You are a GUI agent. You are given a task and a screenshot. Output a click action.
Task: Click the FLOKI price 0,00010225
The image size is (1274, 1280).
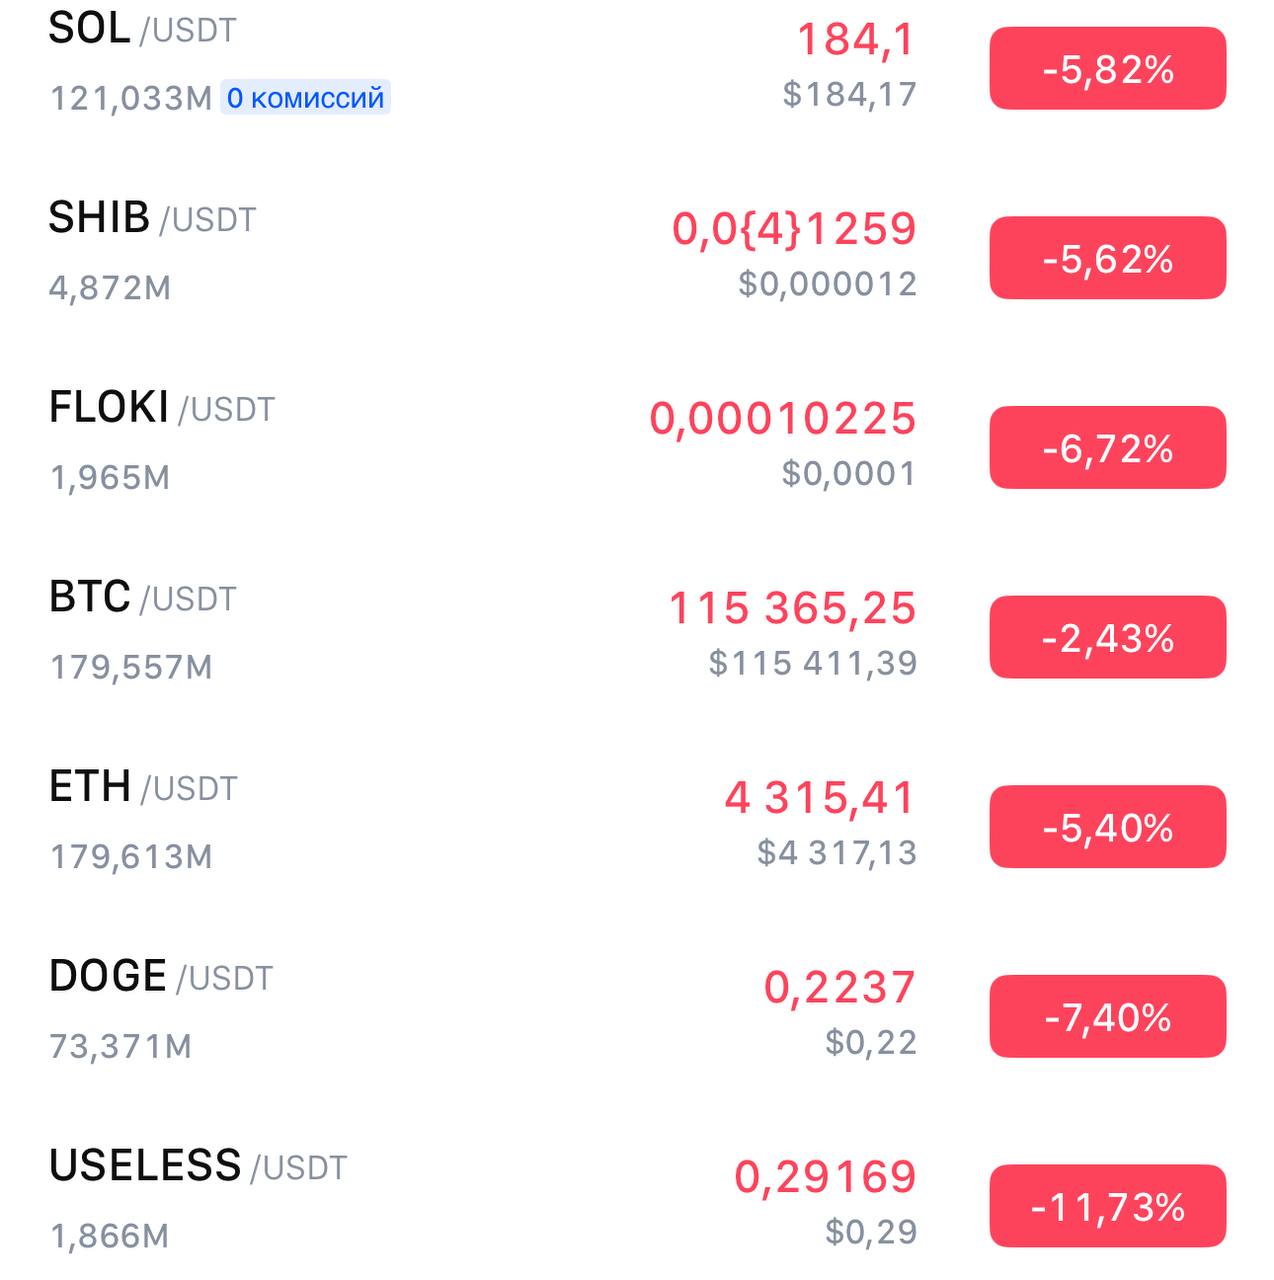(x=783, y=419)
